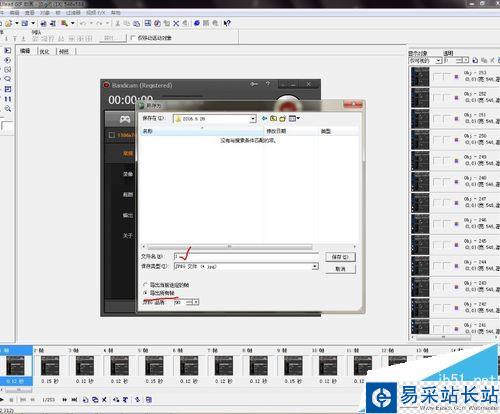Open the Edit tab in workspace
This screenshot has height=414, width=500.
click(x=25, y=51)
